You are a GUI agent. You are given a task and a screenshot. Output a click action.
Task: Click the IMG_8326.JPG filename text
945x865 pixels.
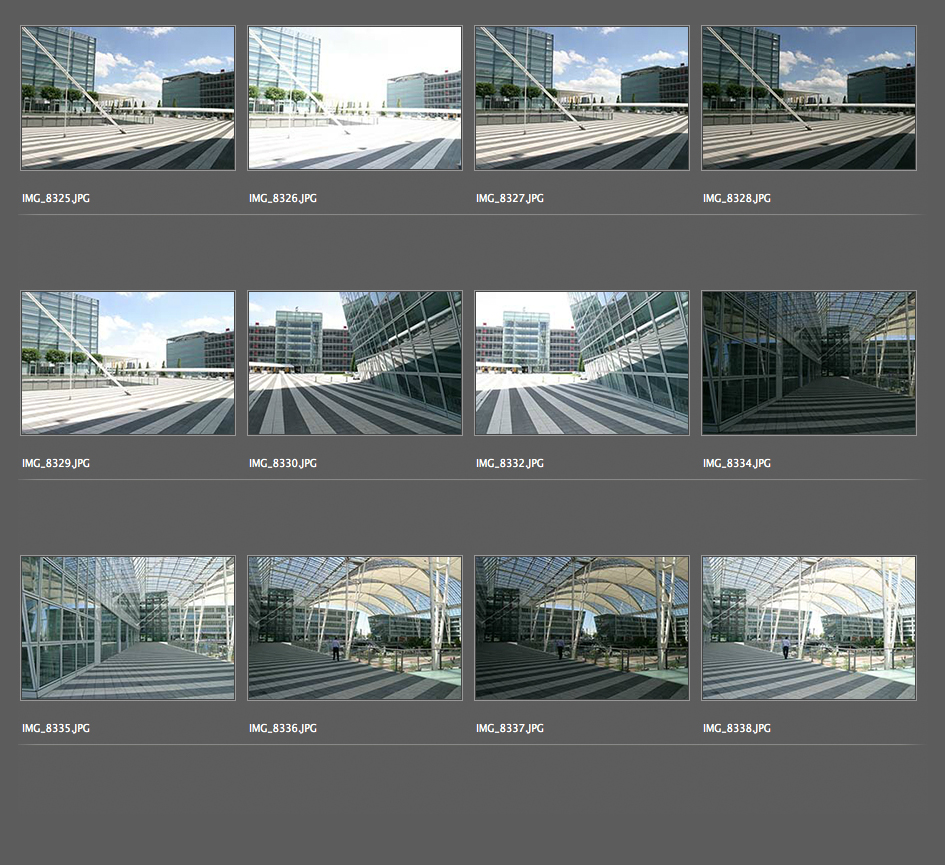[283, 199]
